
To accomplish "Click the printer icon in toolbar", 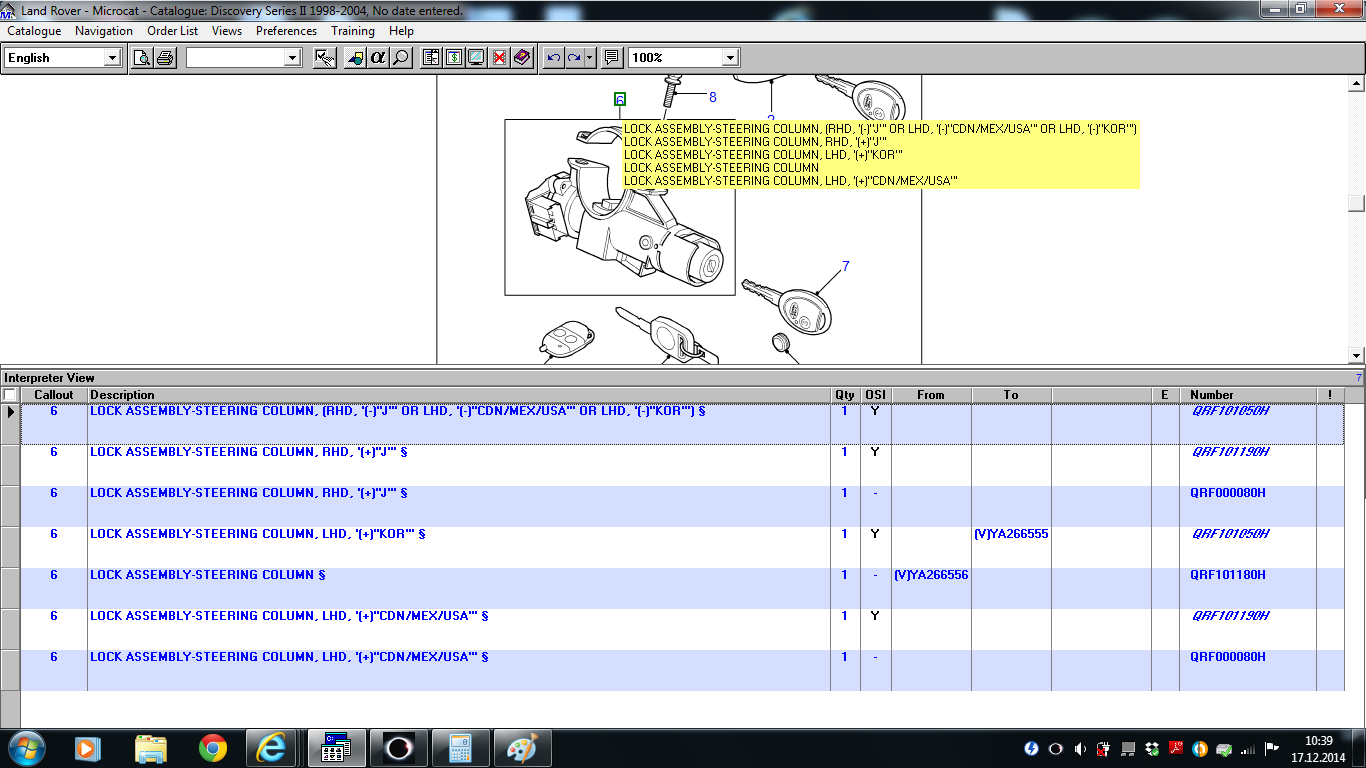I will [165, 58].
